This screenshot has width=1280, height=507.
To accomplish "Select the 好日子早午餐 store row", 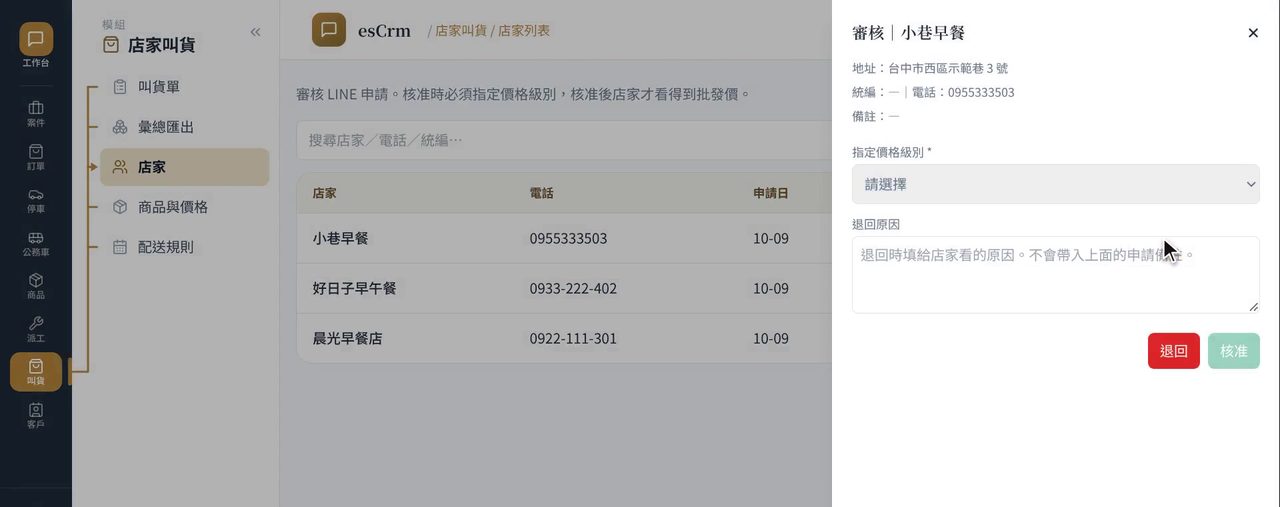I will click(x=564, y=289).
